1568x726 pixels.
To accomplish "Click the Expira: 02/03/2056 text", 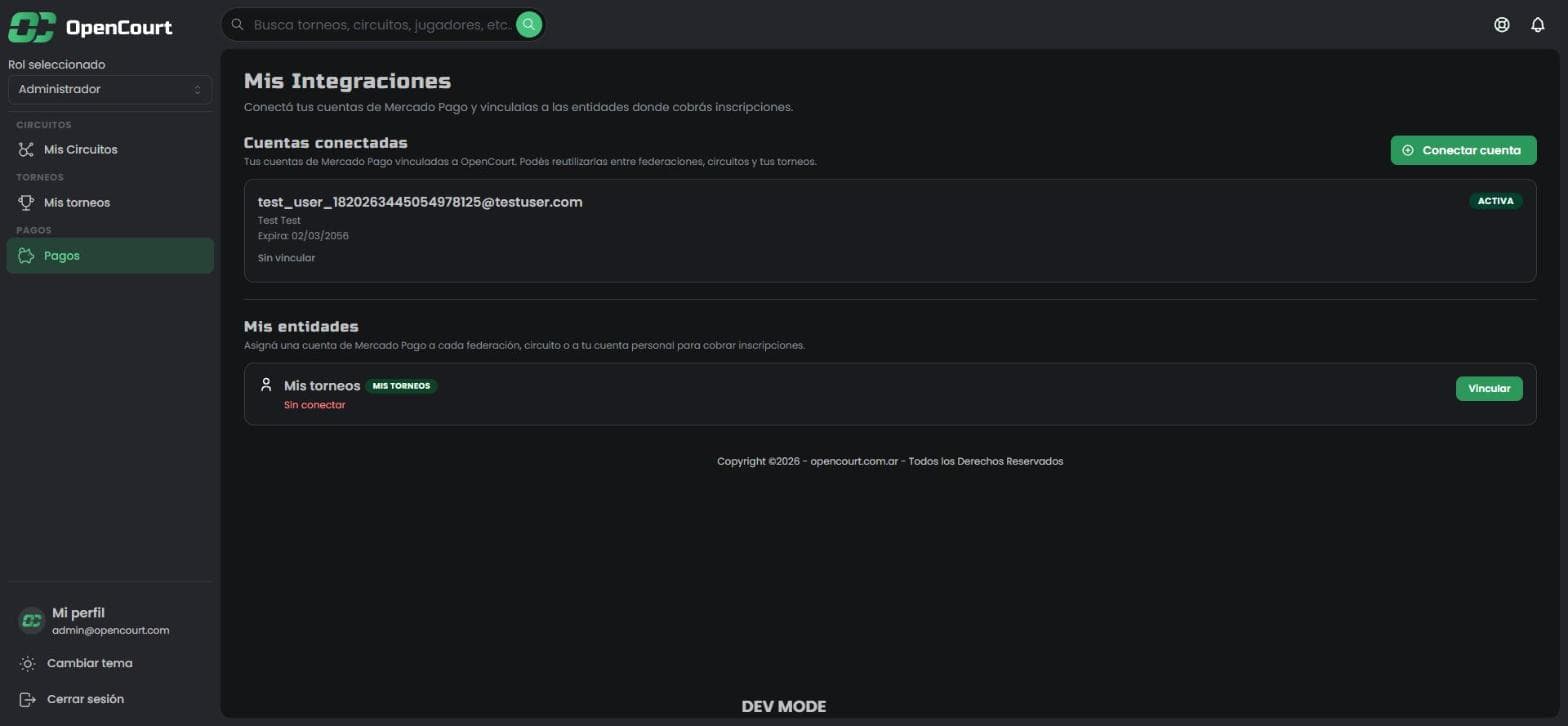I will tap(303, 236).
